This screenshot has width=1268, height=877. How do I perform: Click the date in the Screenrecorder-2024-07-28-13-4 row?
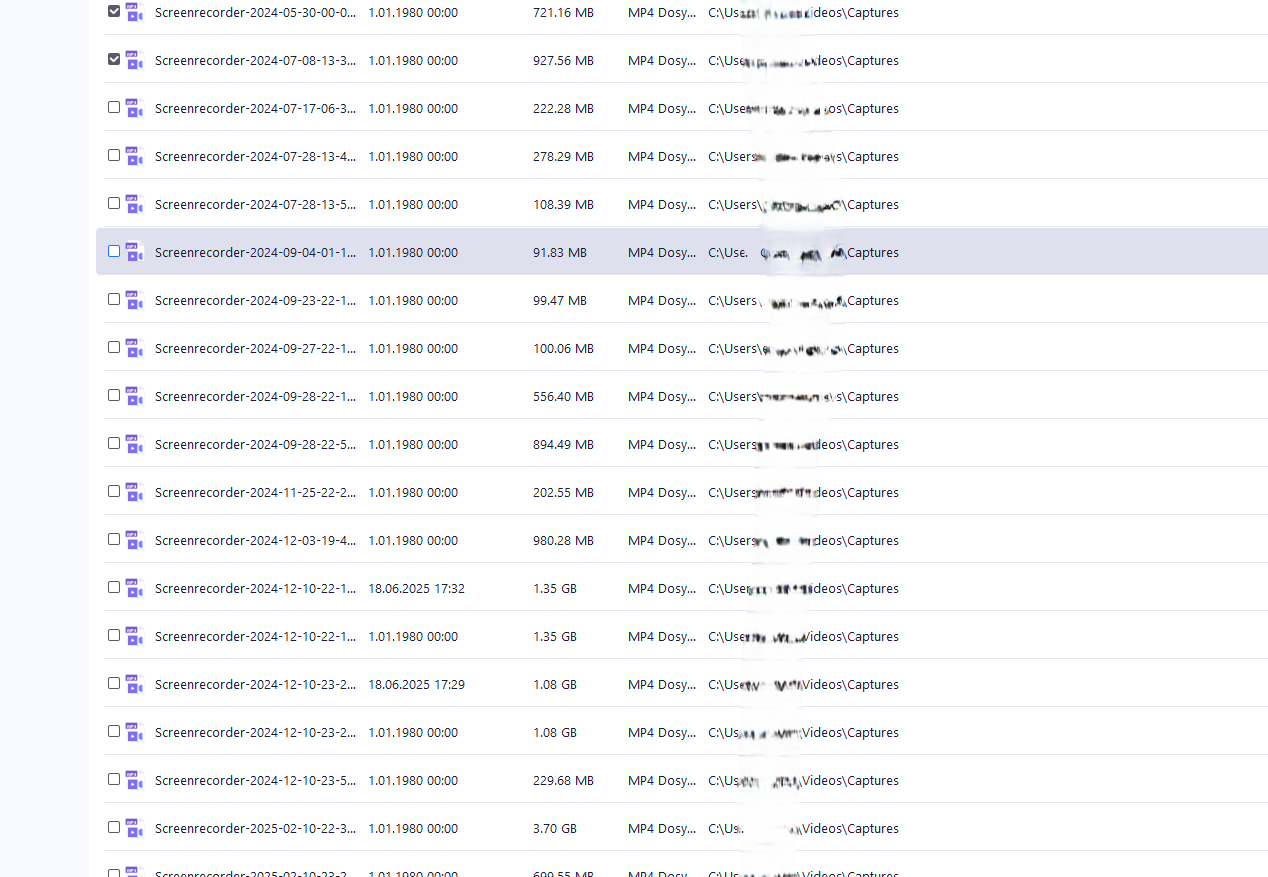(413, 156)
